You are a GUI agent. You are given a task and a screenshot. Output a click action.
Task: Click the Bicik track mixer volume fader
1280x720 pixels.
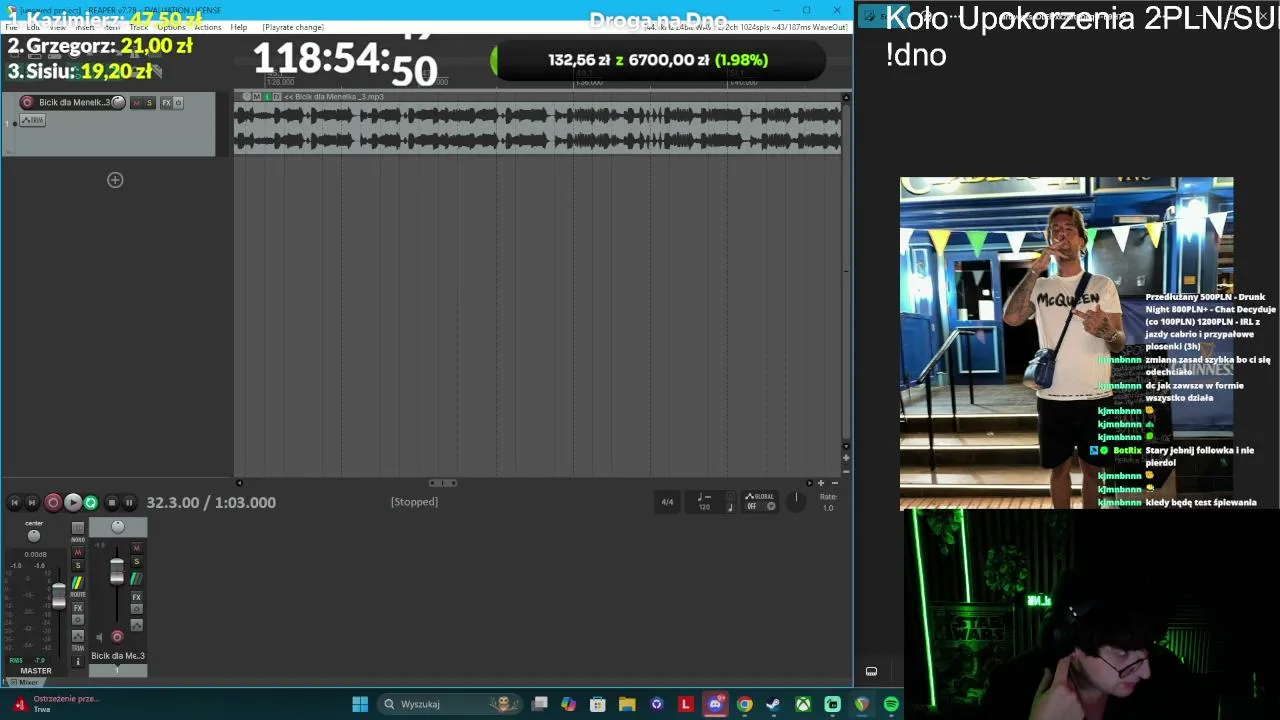click(x=117, y=572)
